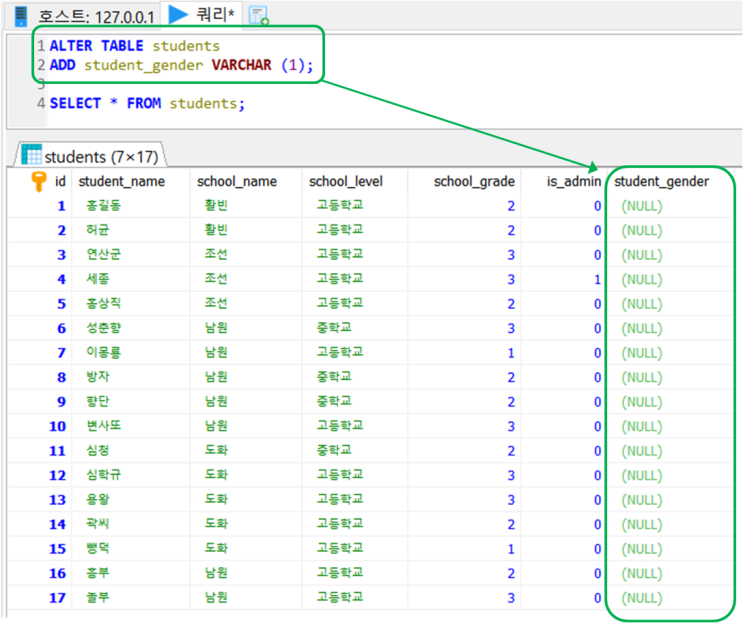Select the cell 변사또

(104, 426)
